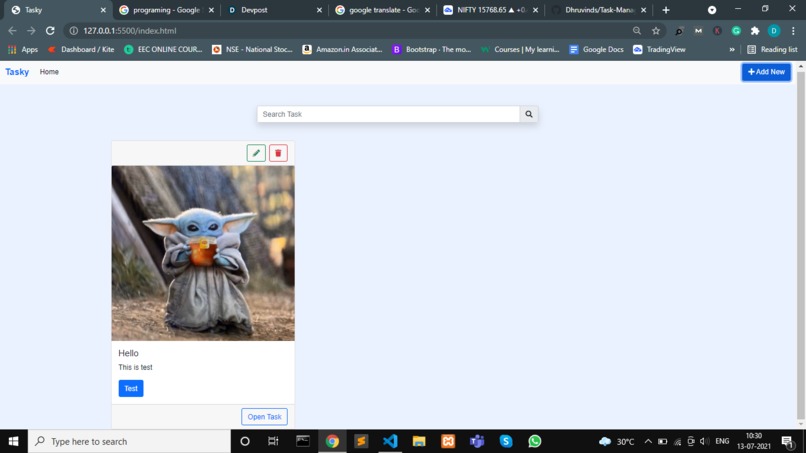Open Visual Studio Code from taskbar
This screenshot has height=453, width=806.
coord(390,441)
